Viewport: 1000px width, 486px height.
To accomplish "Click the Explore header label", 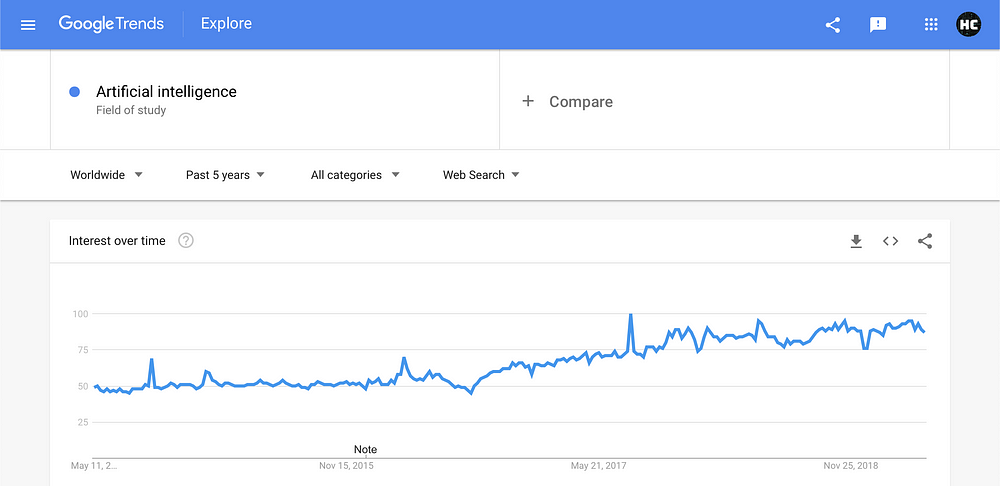I will point(226,24).
